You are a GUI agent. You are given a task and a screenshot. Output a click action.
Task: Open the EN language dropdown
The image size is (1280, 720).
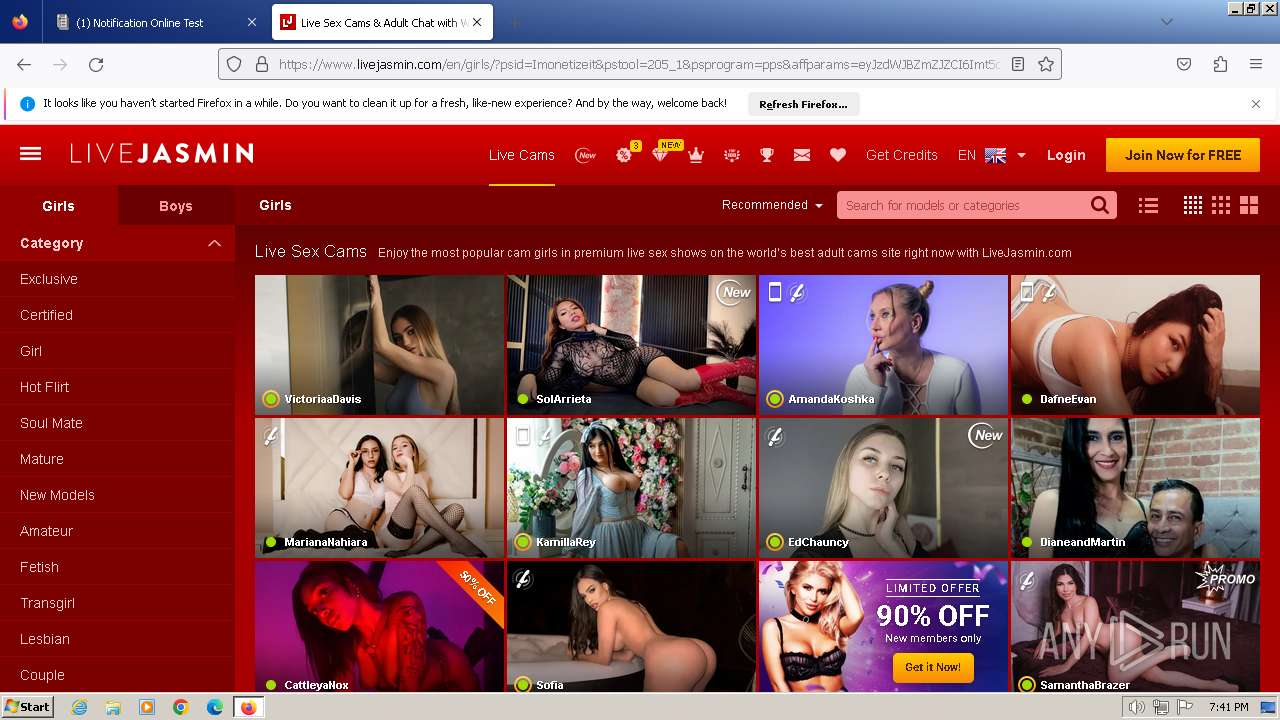[x=991, y=155]
